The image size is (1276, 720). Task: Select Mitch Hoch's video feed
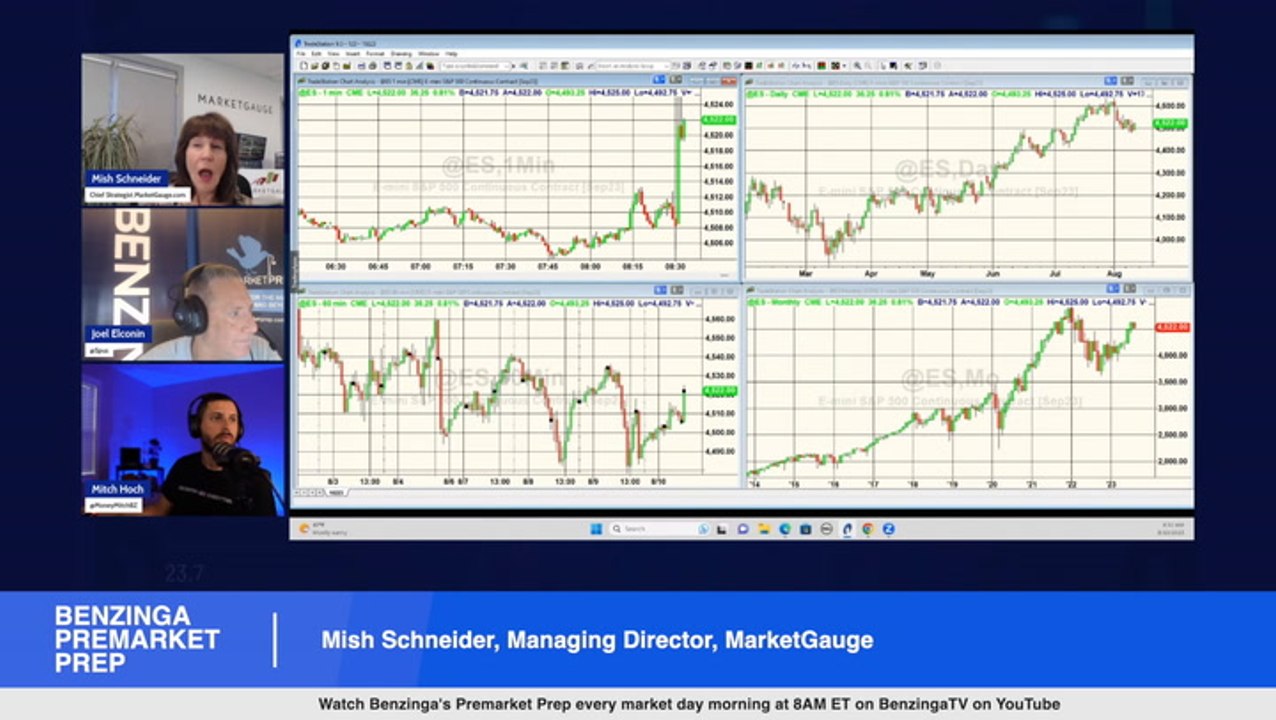[183, 440]
